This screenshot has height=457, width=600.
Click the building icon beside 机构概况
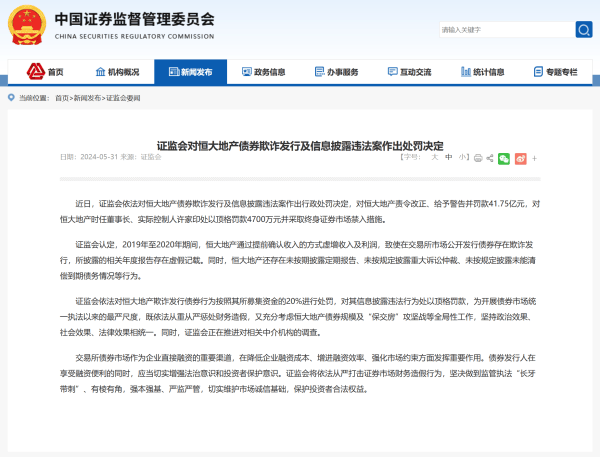[x=100, y=72]
